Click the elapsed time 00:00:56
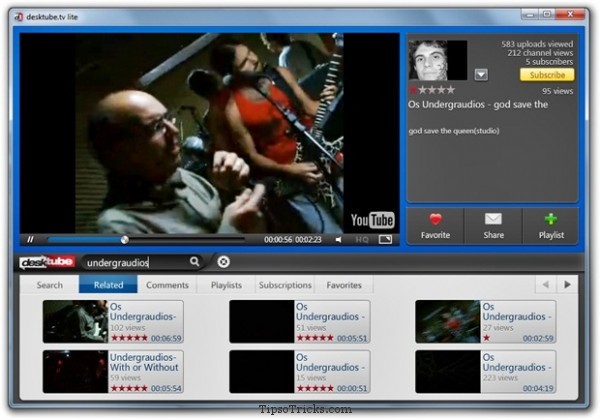 [278, 240]
